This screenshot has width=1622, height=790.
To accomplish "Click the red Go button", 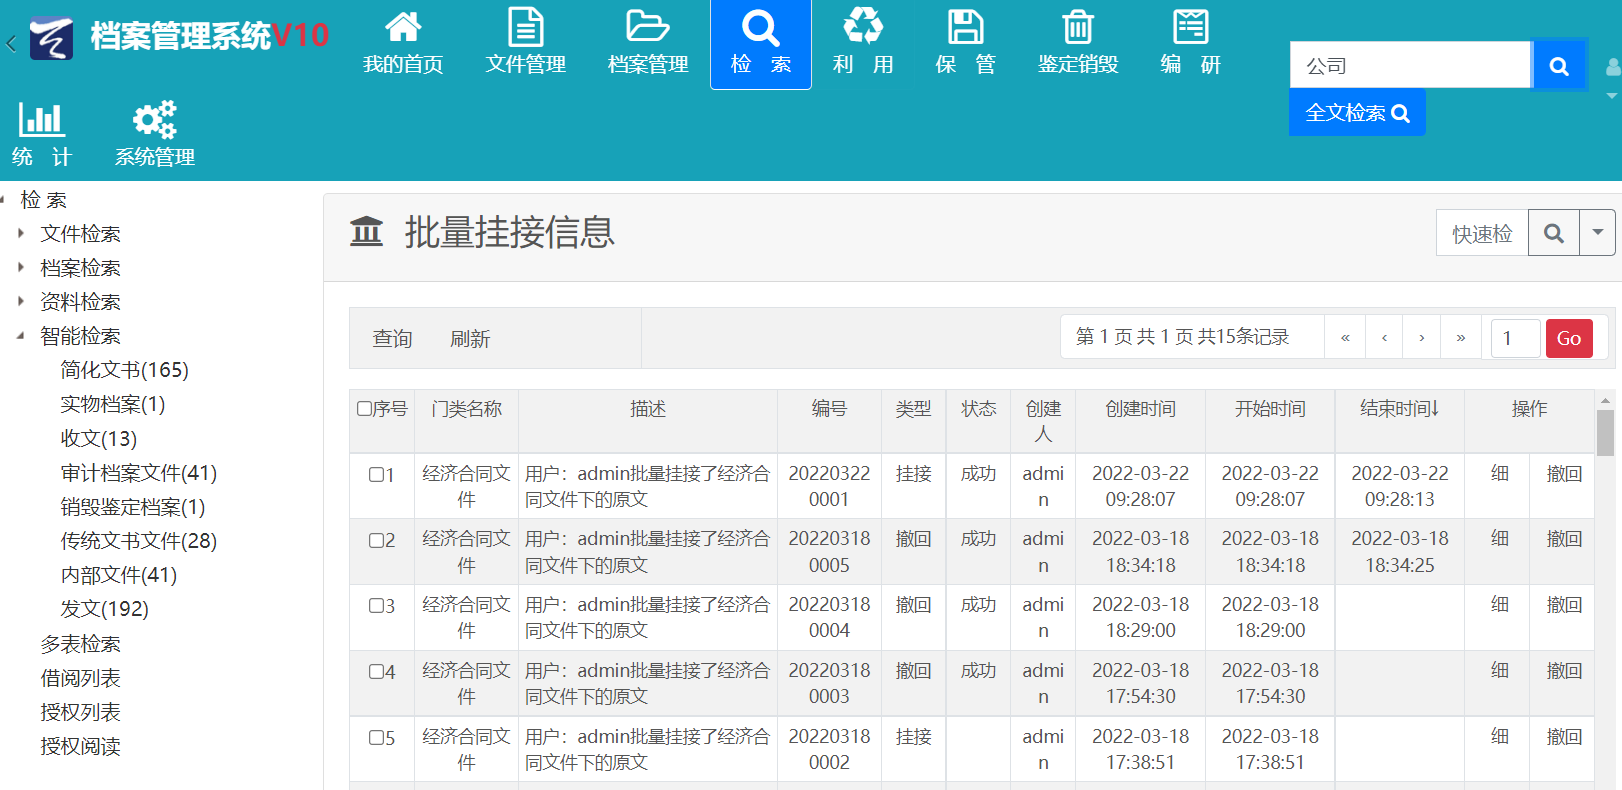I will coord(1568,338).
